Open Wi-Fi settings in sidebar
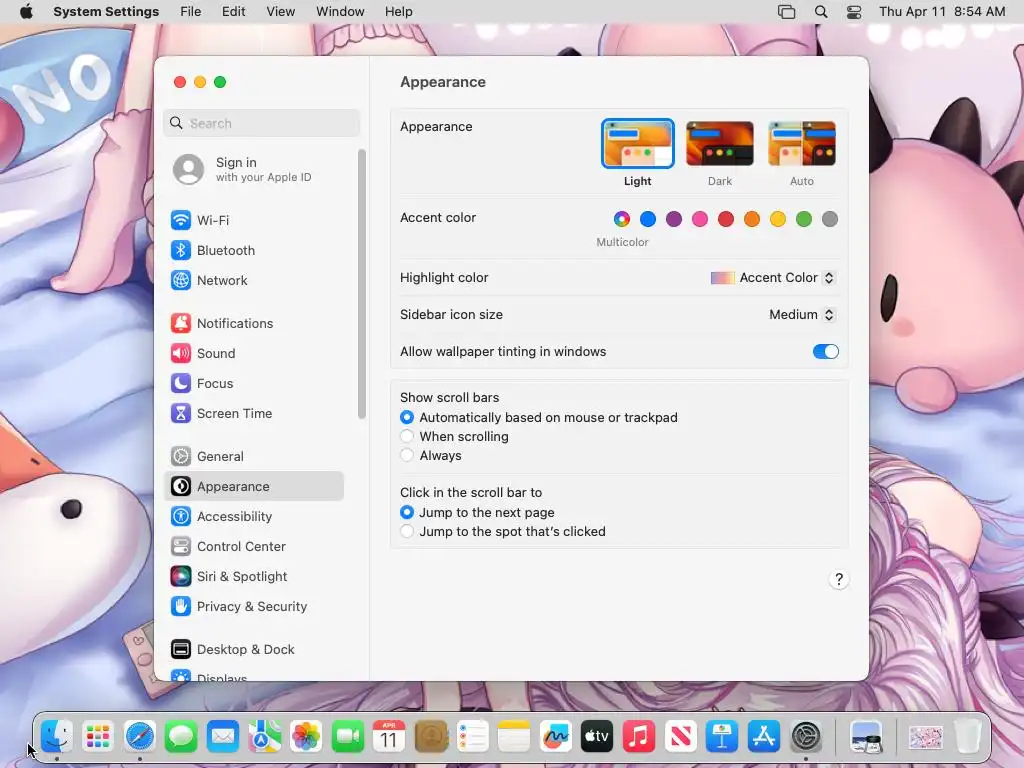Image resolution: width=1024 pixels, height=768 pixels. tap(253, 220)
